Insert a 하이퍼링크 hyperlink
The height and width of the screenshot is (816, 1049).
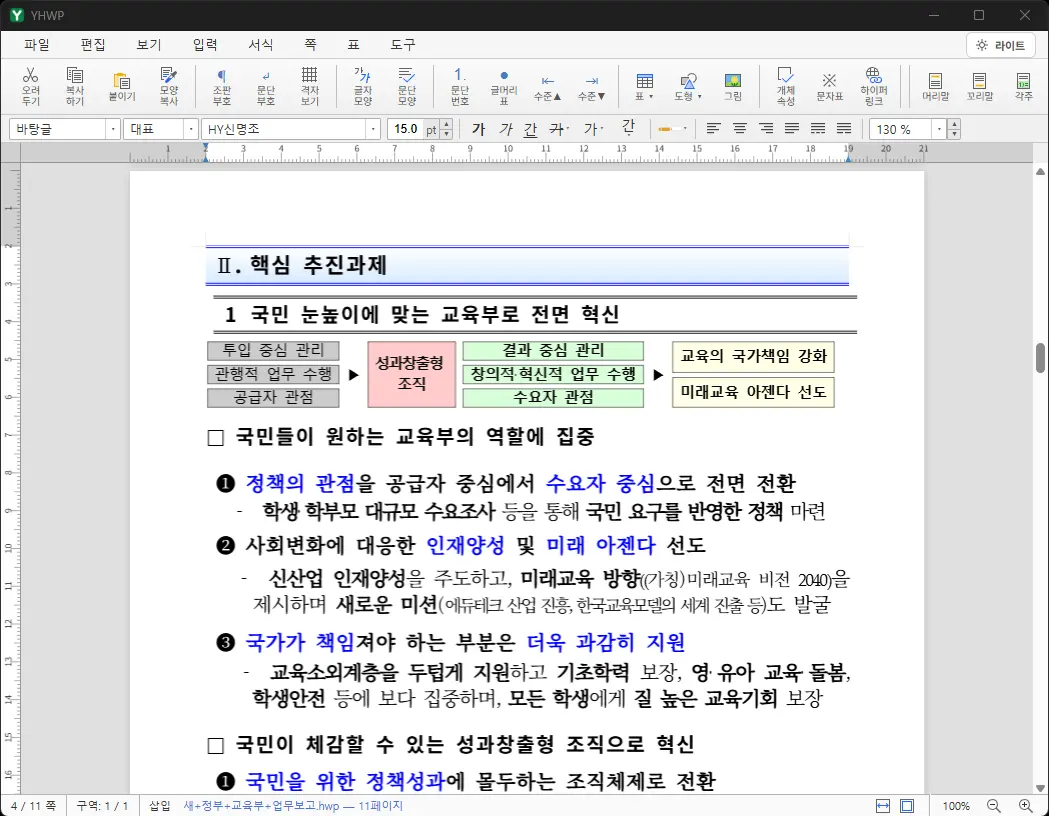pos(874,86)
